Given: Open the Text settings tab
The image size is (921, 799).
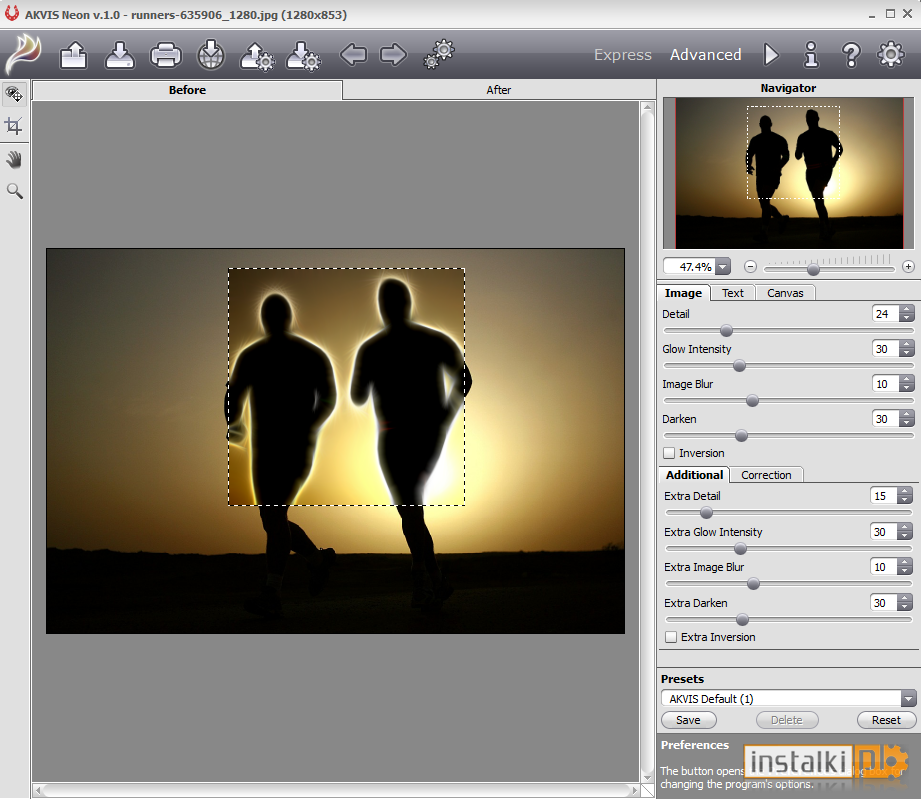Looking at the screenshot, I should point(732,293).
